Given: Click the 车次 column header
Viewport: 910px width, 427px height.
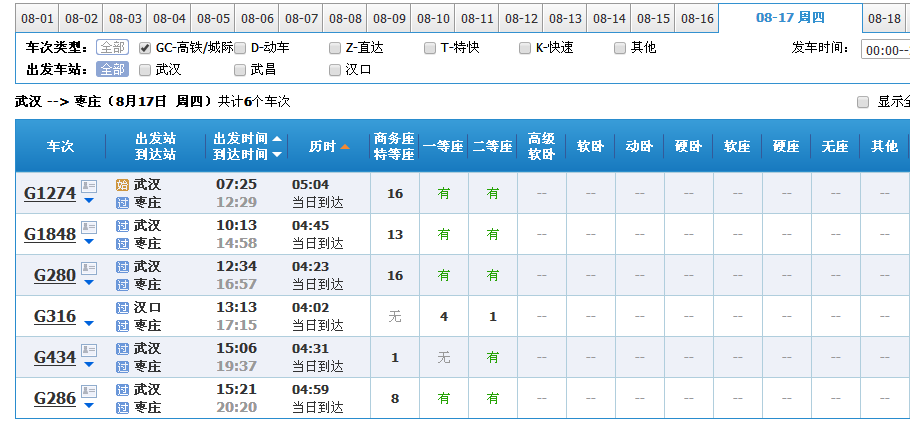Looking at the screenshot, I should 60,147.
